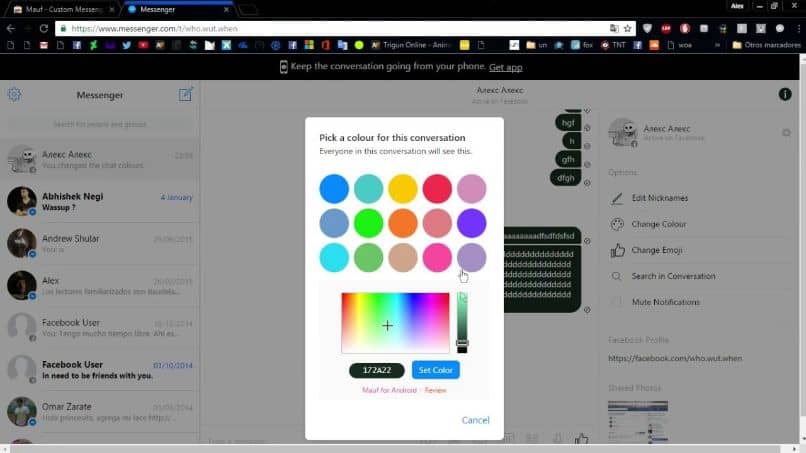The image size is (806, 453).
Task: Compose a new message icon
Action: (186, 94)
